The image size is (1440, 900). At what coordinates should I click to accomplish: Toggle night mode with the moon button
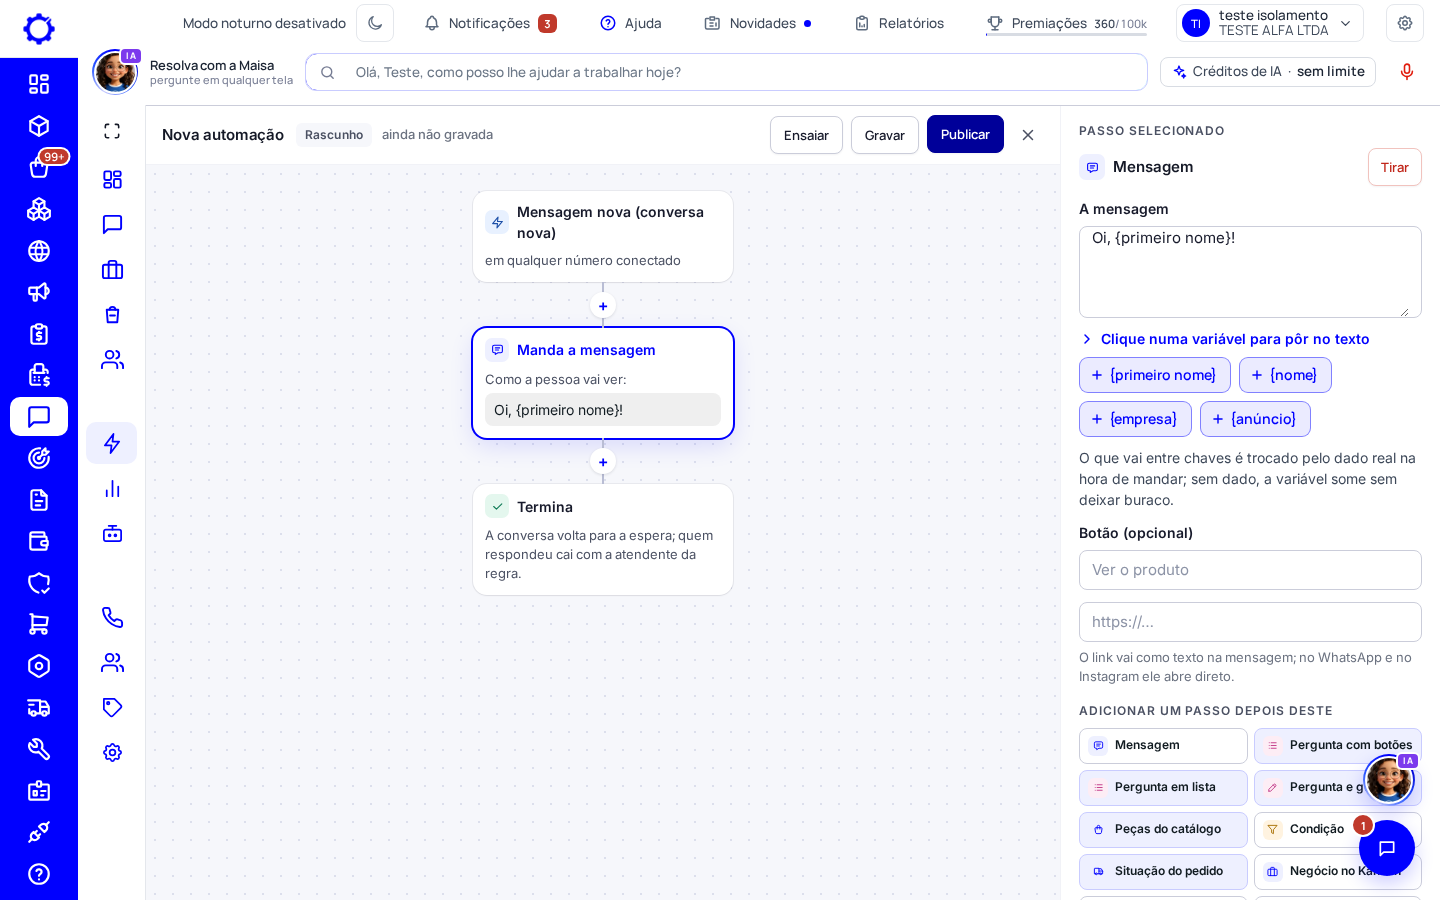coord(375,23)
